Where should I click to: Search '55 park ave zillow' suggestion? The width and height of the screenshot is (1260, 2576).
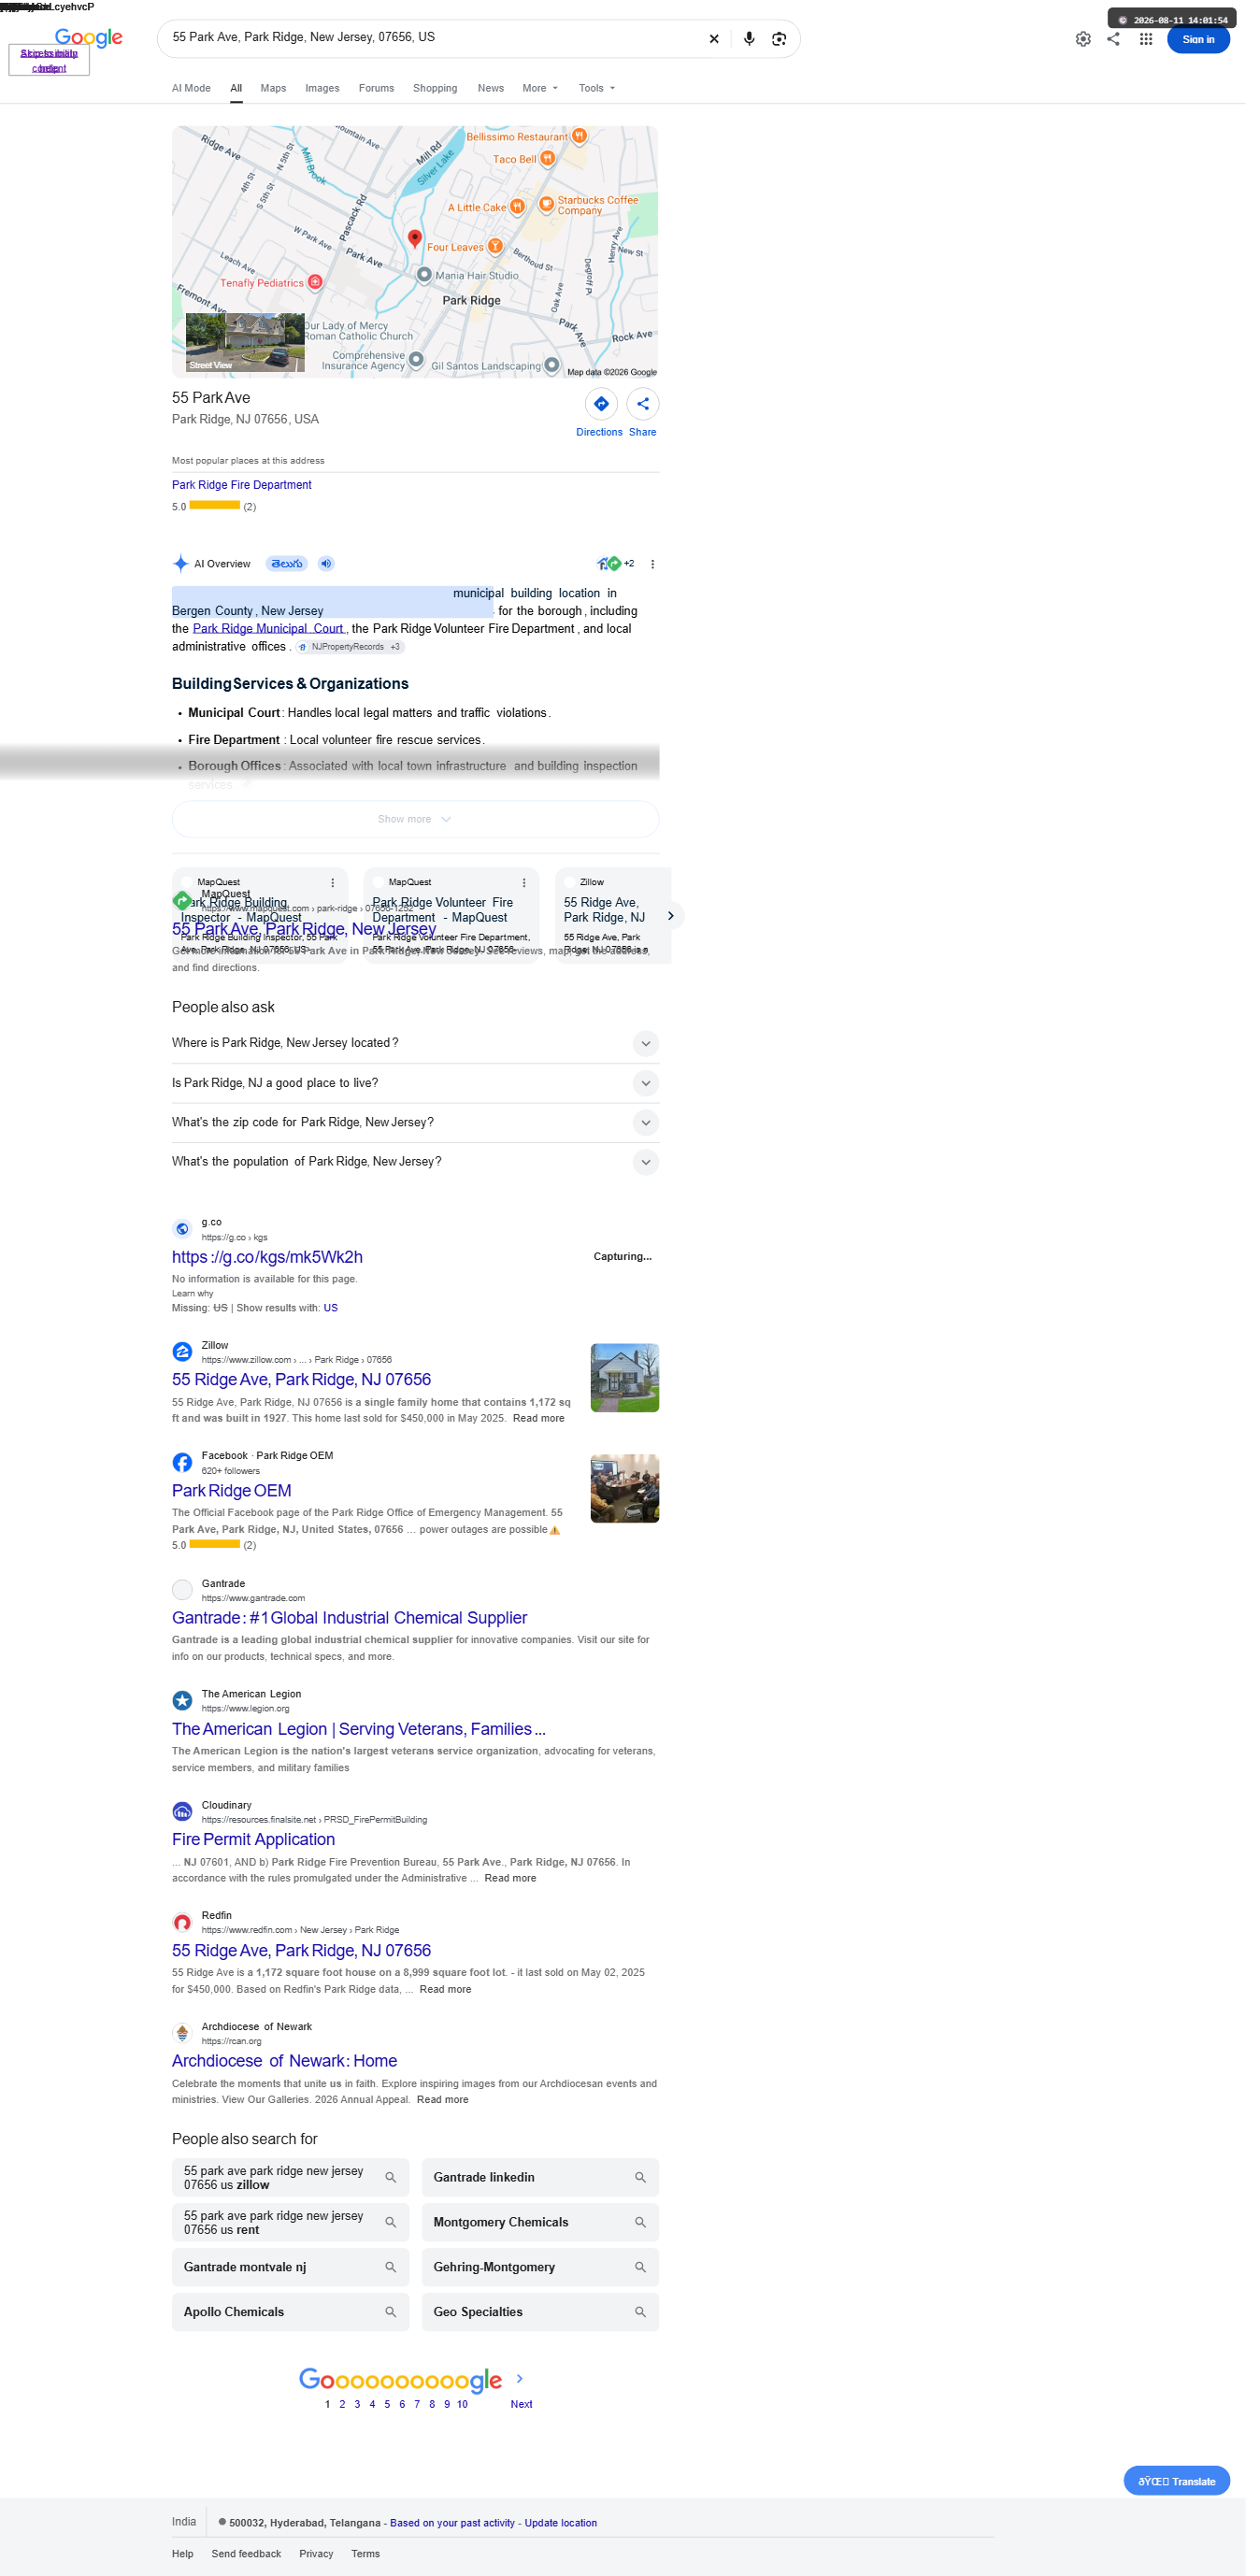(x=290, y=2177)
